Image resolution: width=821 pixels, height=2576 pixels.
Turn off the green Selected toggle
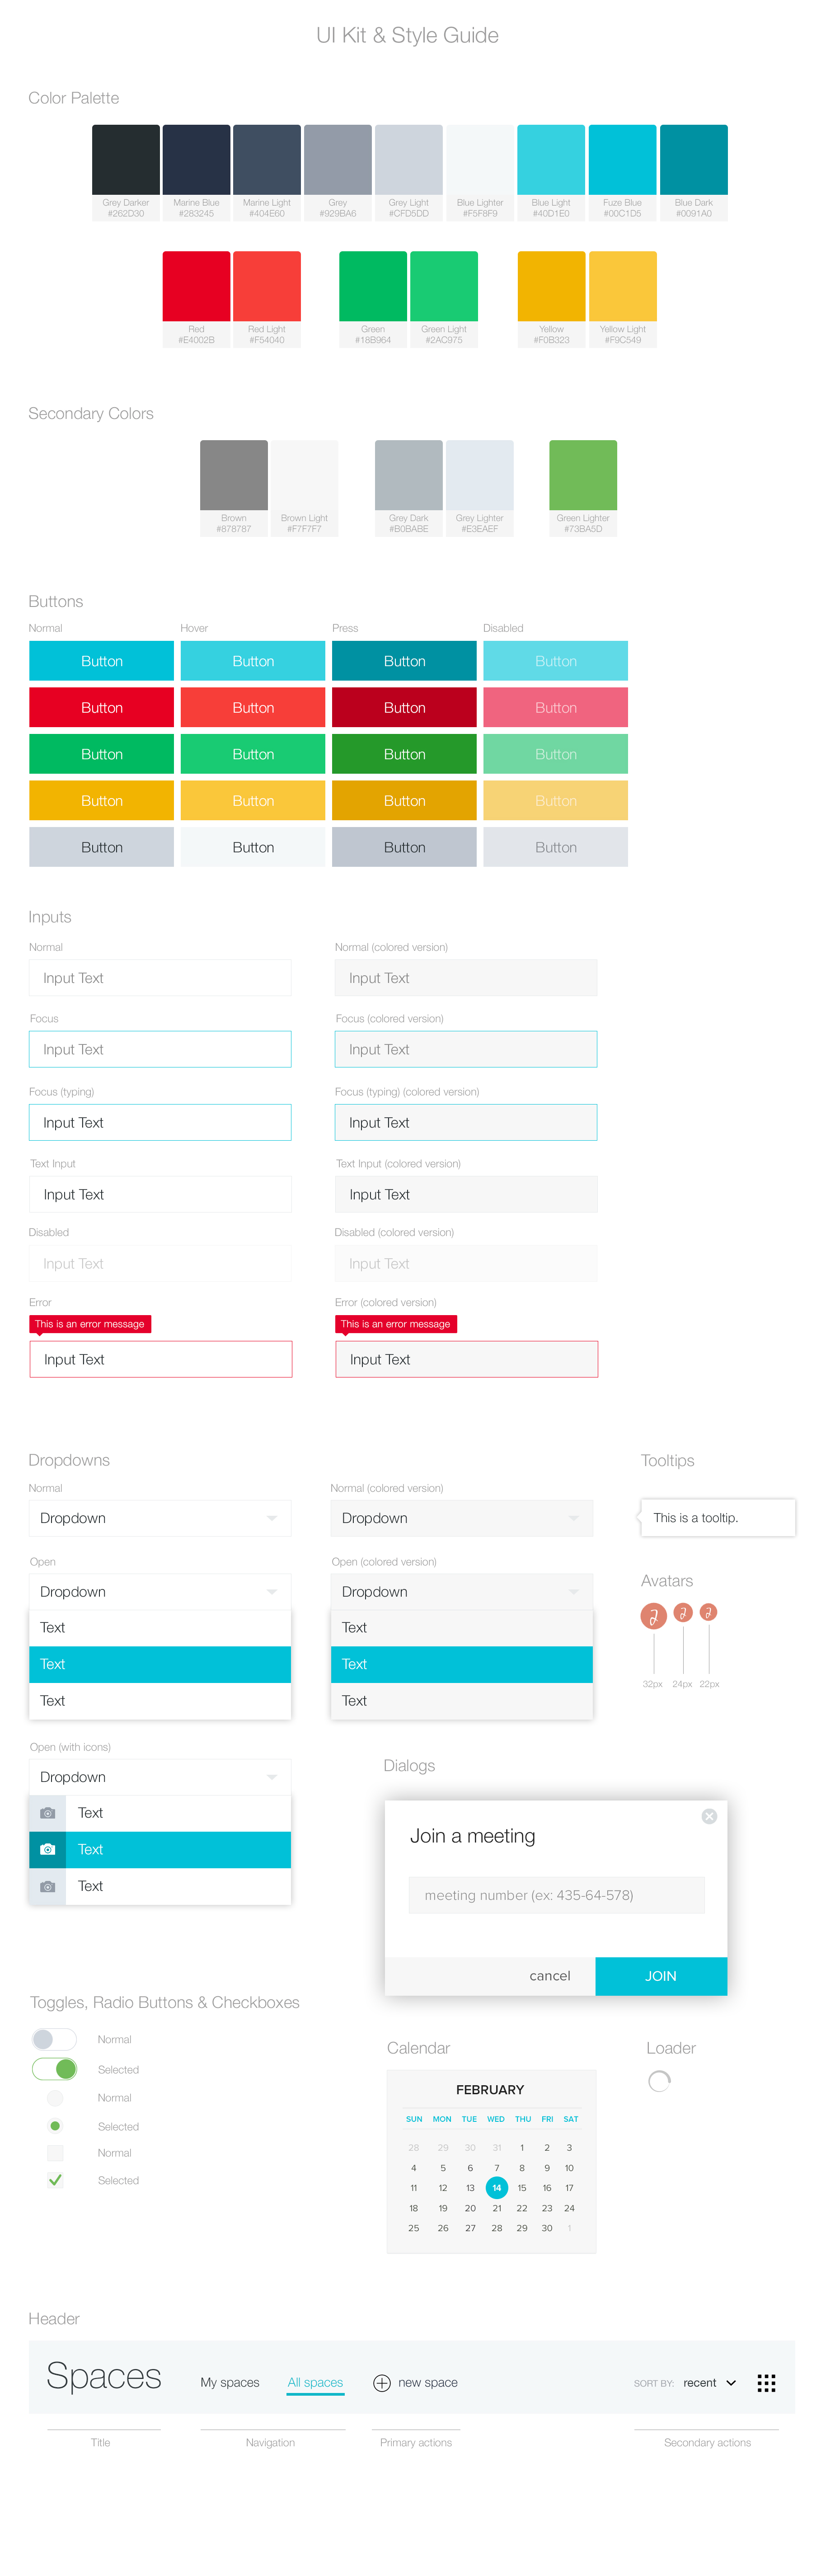pos(54,2069)
